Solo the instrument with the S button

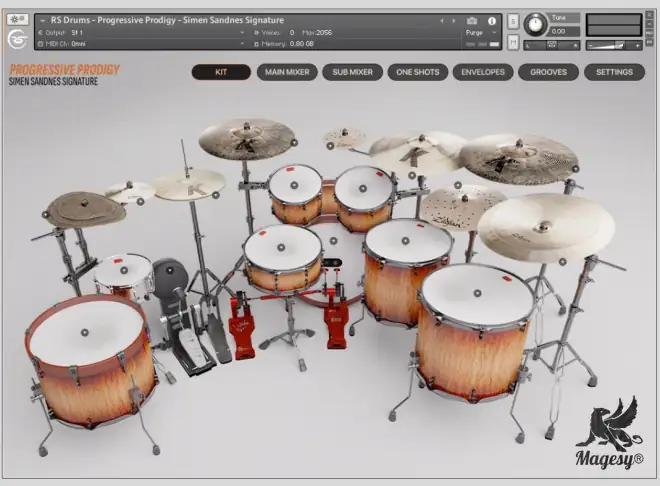tap(513, 21)
